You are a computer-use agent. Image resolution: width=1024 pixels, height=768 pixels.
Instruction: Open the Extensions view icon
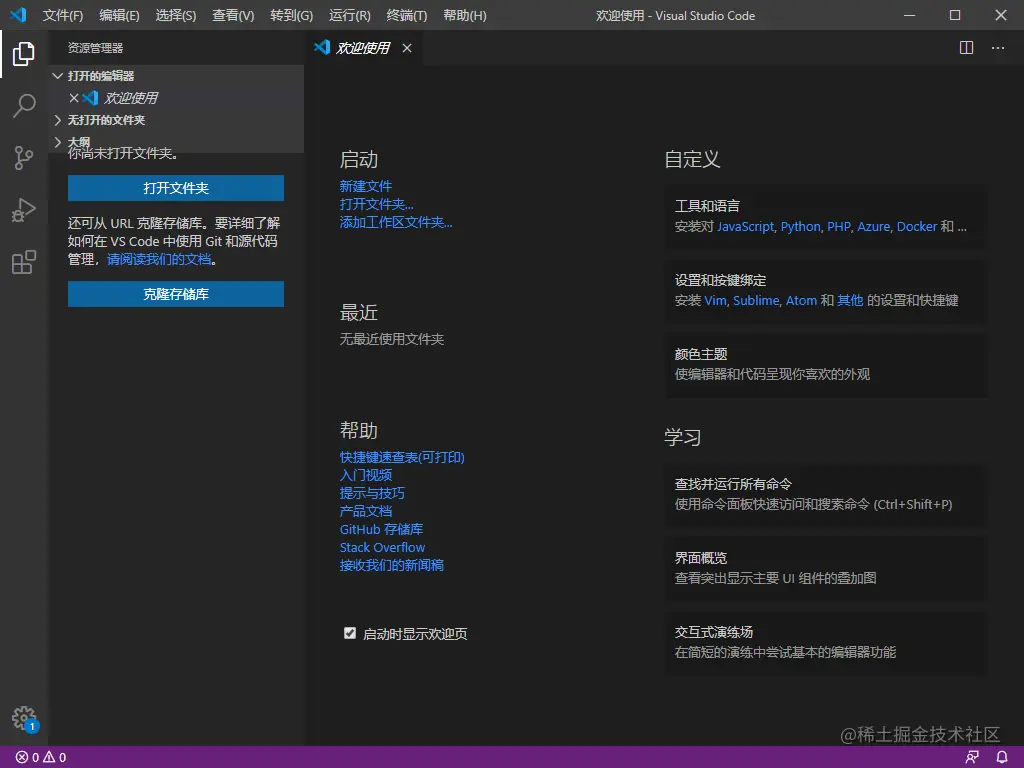(x=24, y=263)
